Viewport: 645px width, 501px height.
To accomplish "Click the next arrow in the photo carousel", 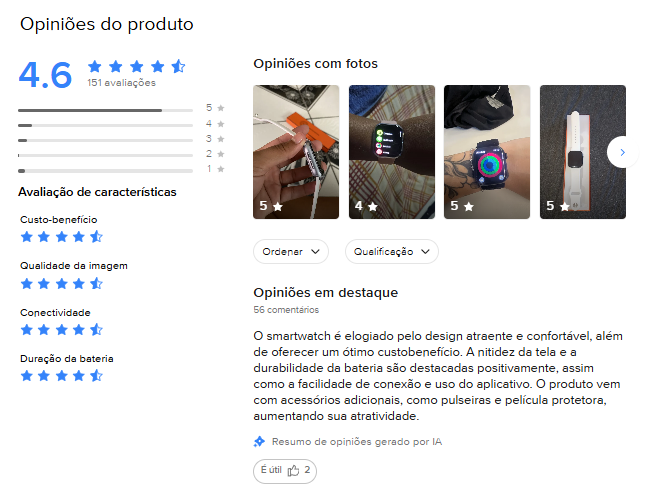I will click(x=622, y=152).
